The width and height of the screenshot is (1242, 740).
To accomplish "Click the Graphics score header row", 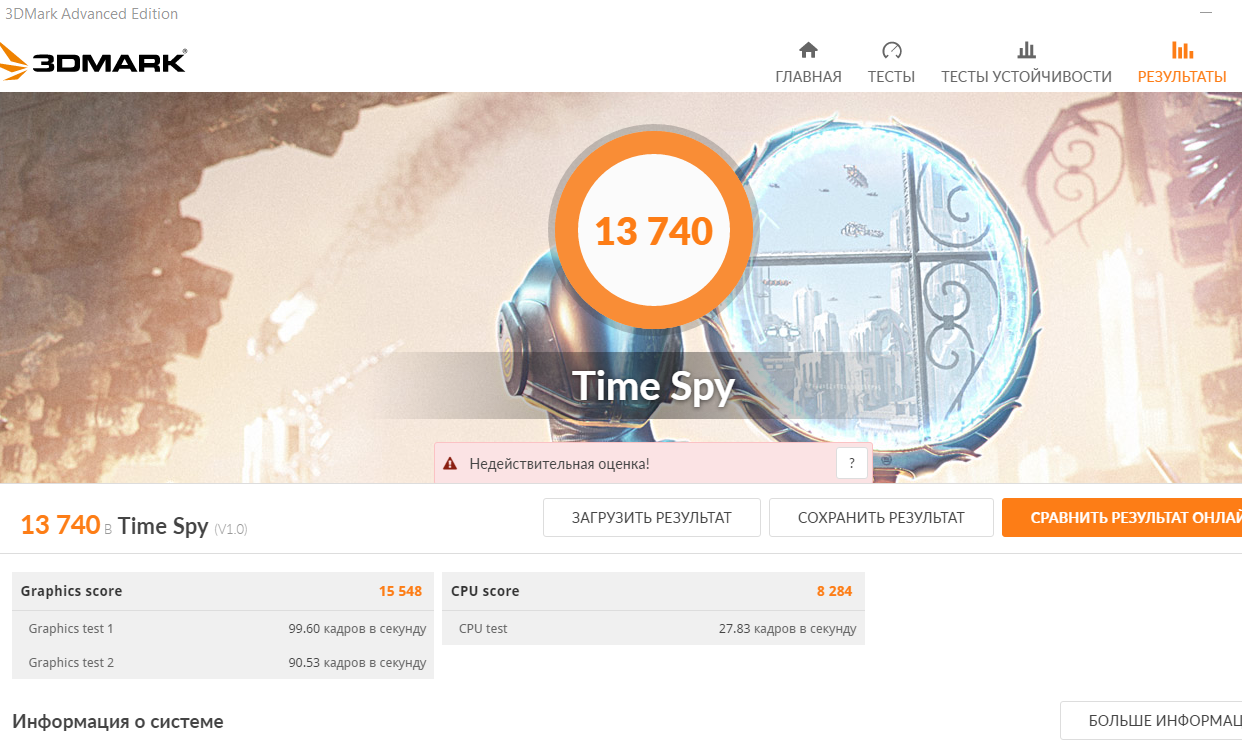I will [223, 591].
